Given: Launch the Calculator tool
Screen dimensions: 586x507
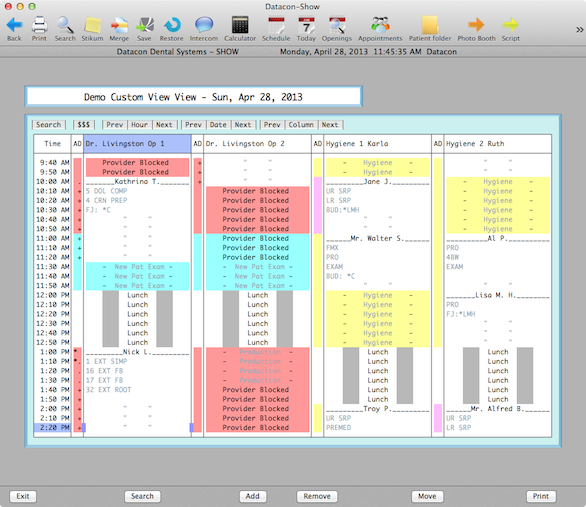Looking at the screenshot, I should tap(240, 25).
